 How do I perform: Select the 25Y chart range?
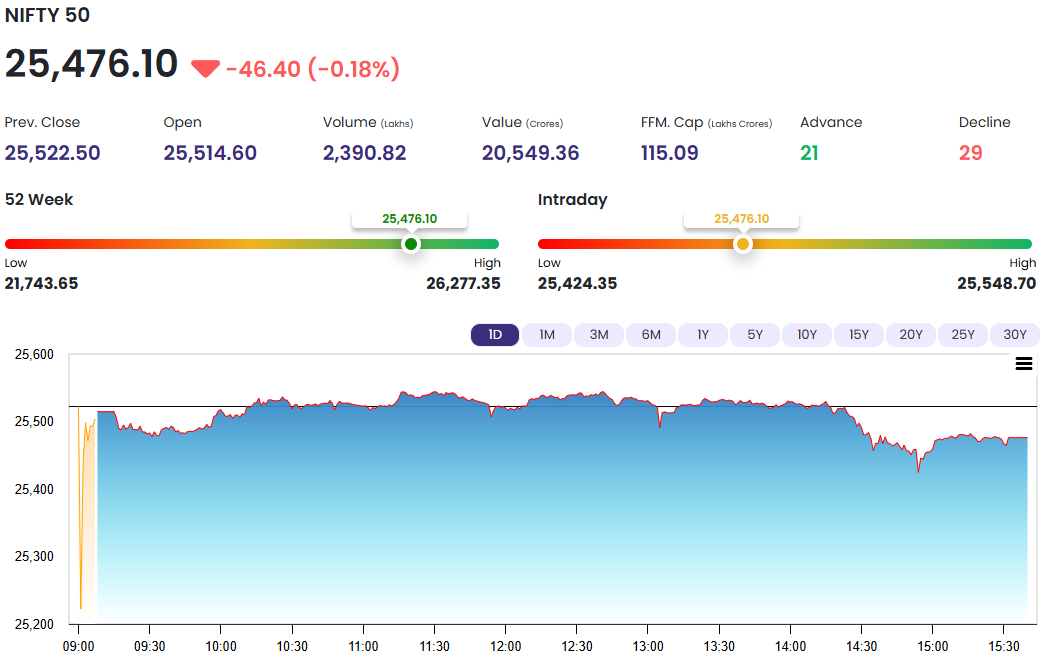[962, 335]
